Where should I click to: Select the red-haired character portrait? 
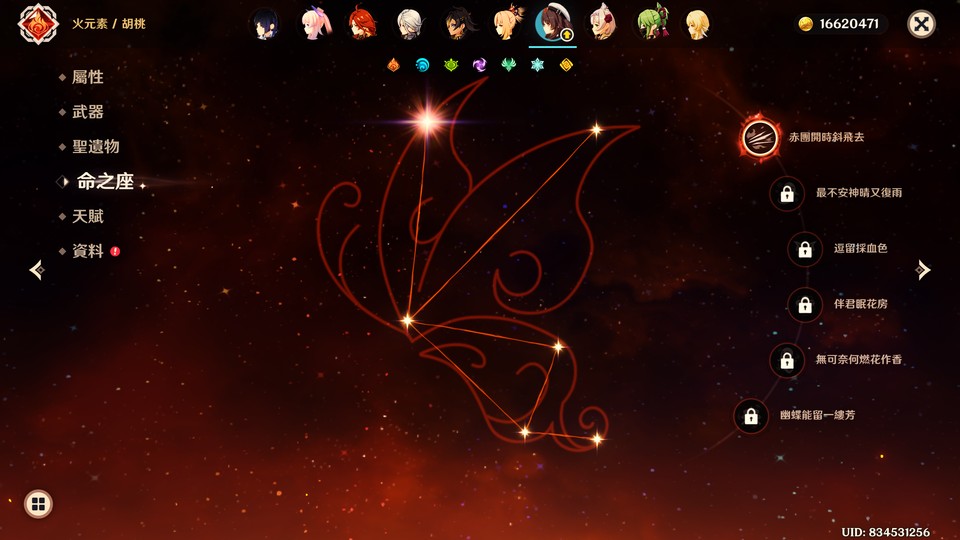coord(361,24)
